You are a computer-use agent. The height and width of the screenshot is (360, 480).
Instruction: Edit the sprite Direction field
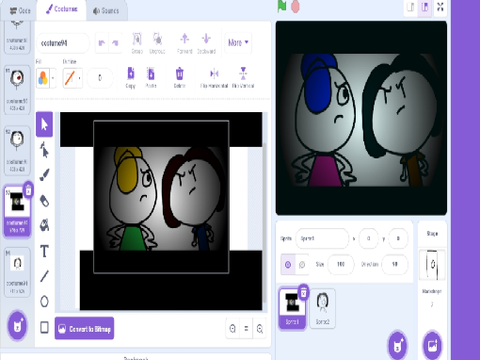(x=395, y=264)
